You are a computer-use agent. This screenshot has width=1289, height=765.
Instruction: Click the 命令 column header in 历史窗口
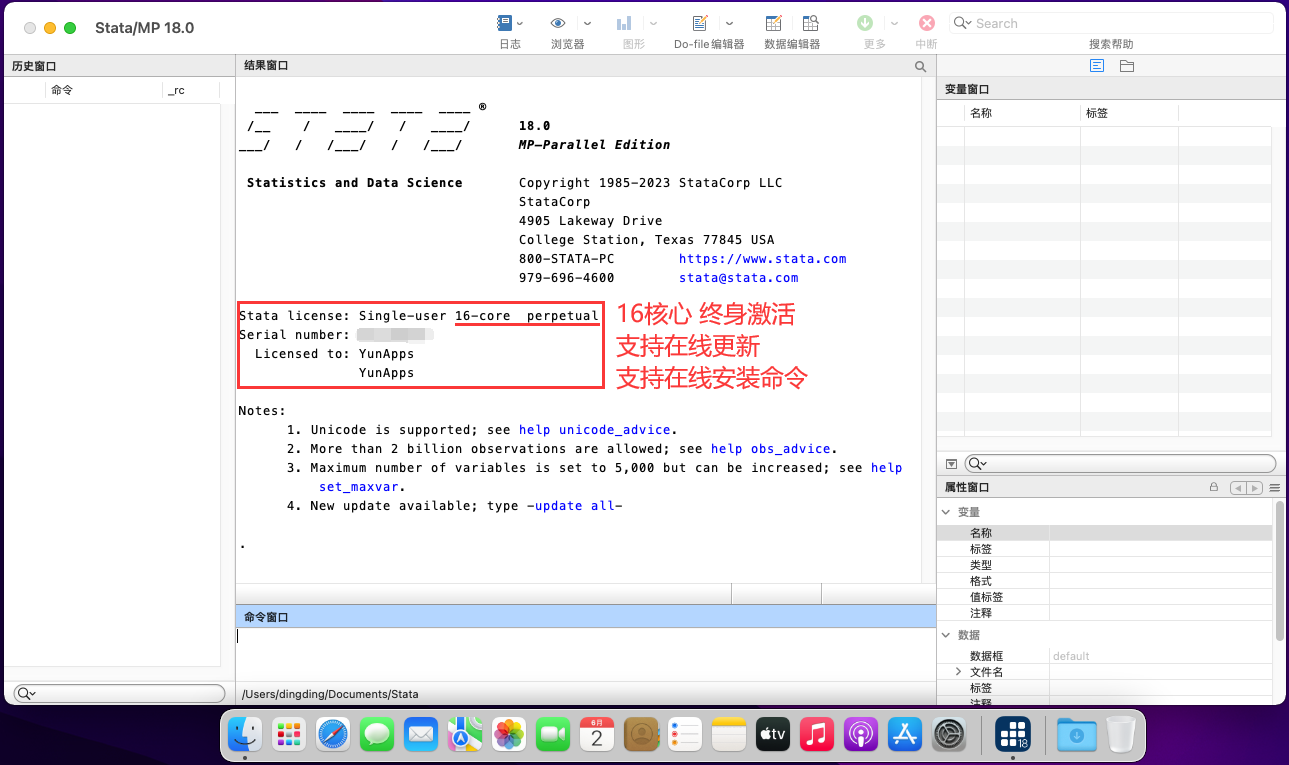104,90
